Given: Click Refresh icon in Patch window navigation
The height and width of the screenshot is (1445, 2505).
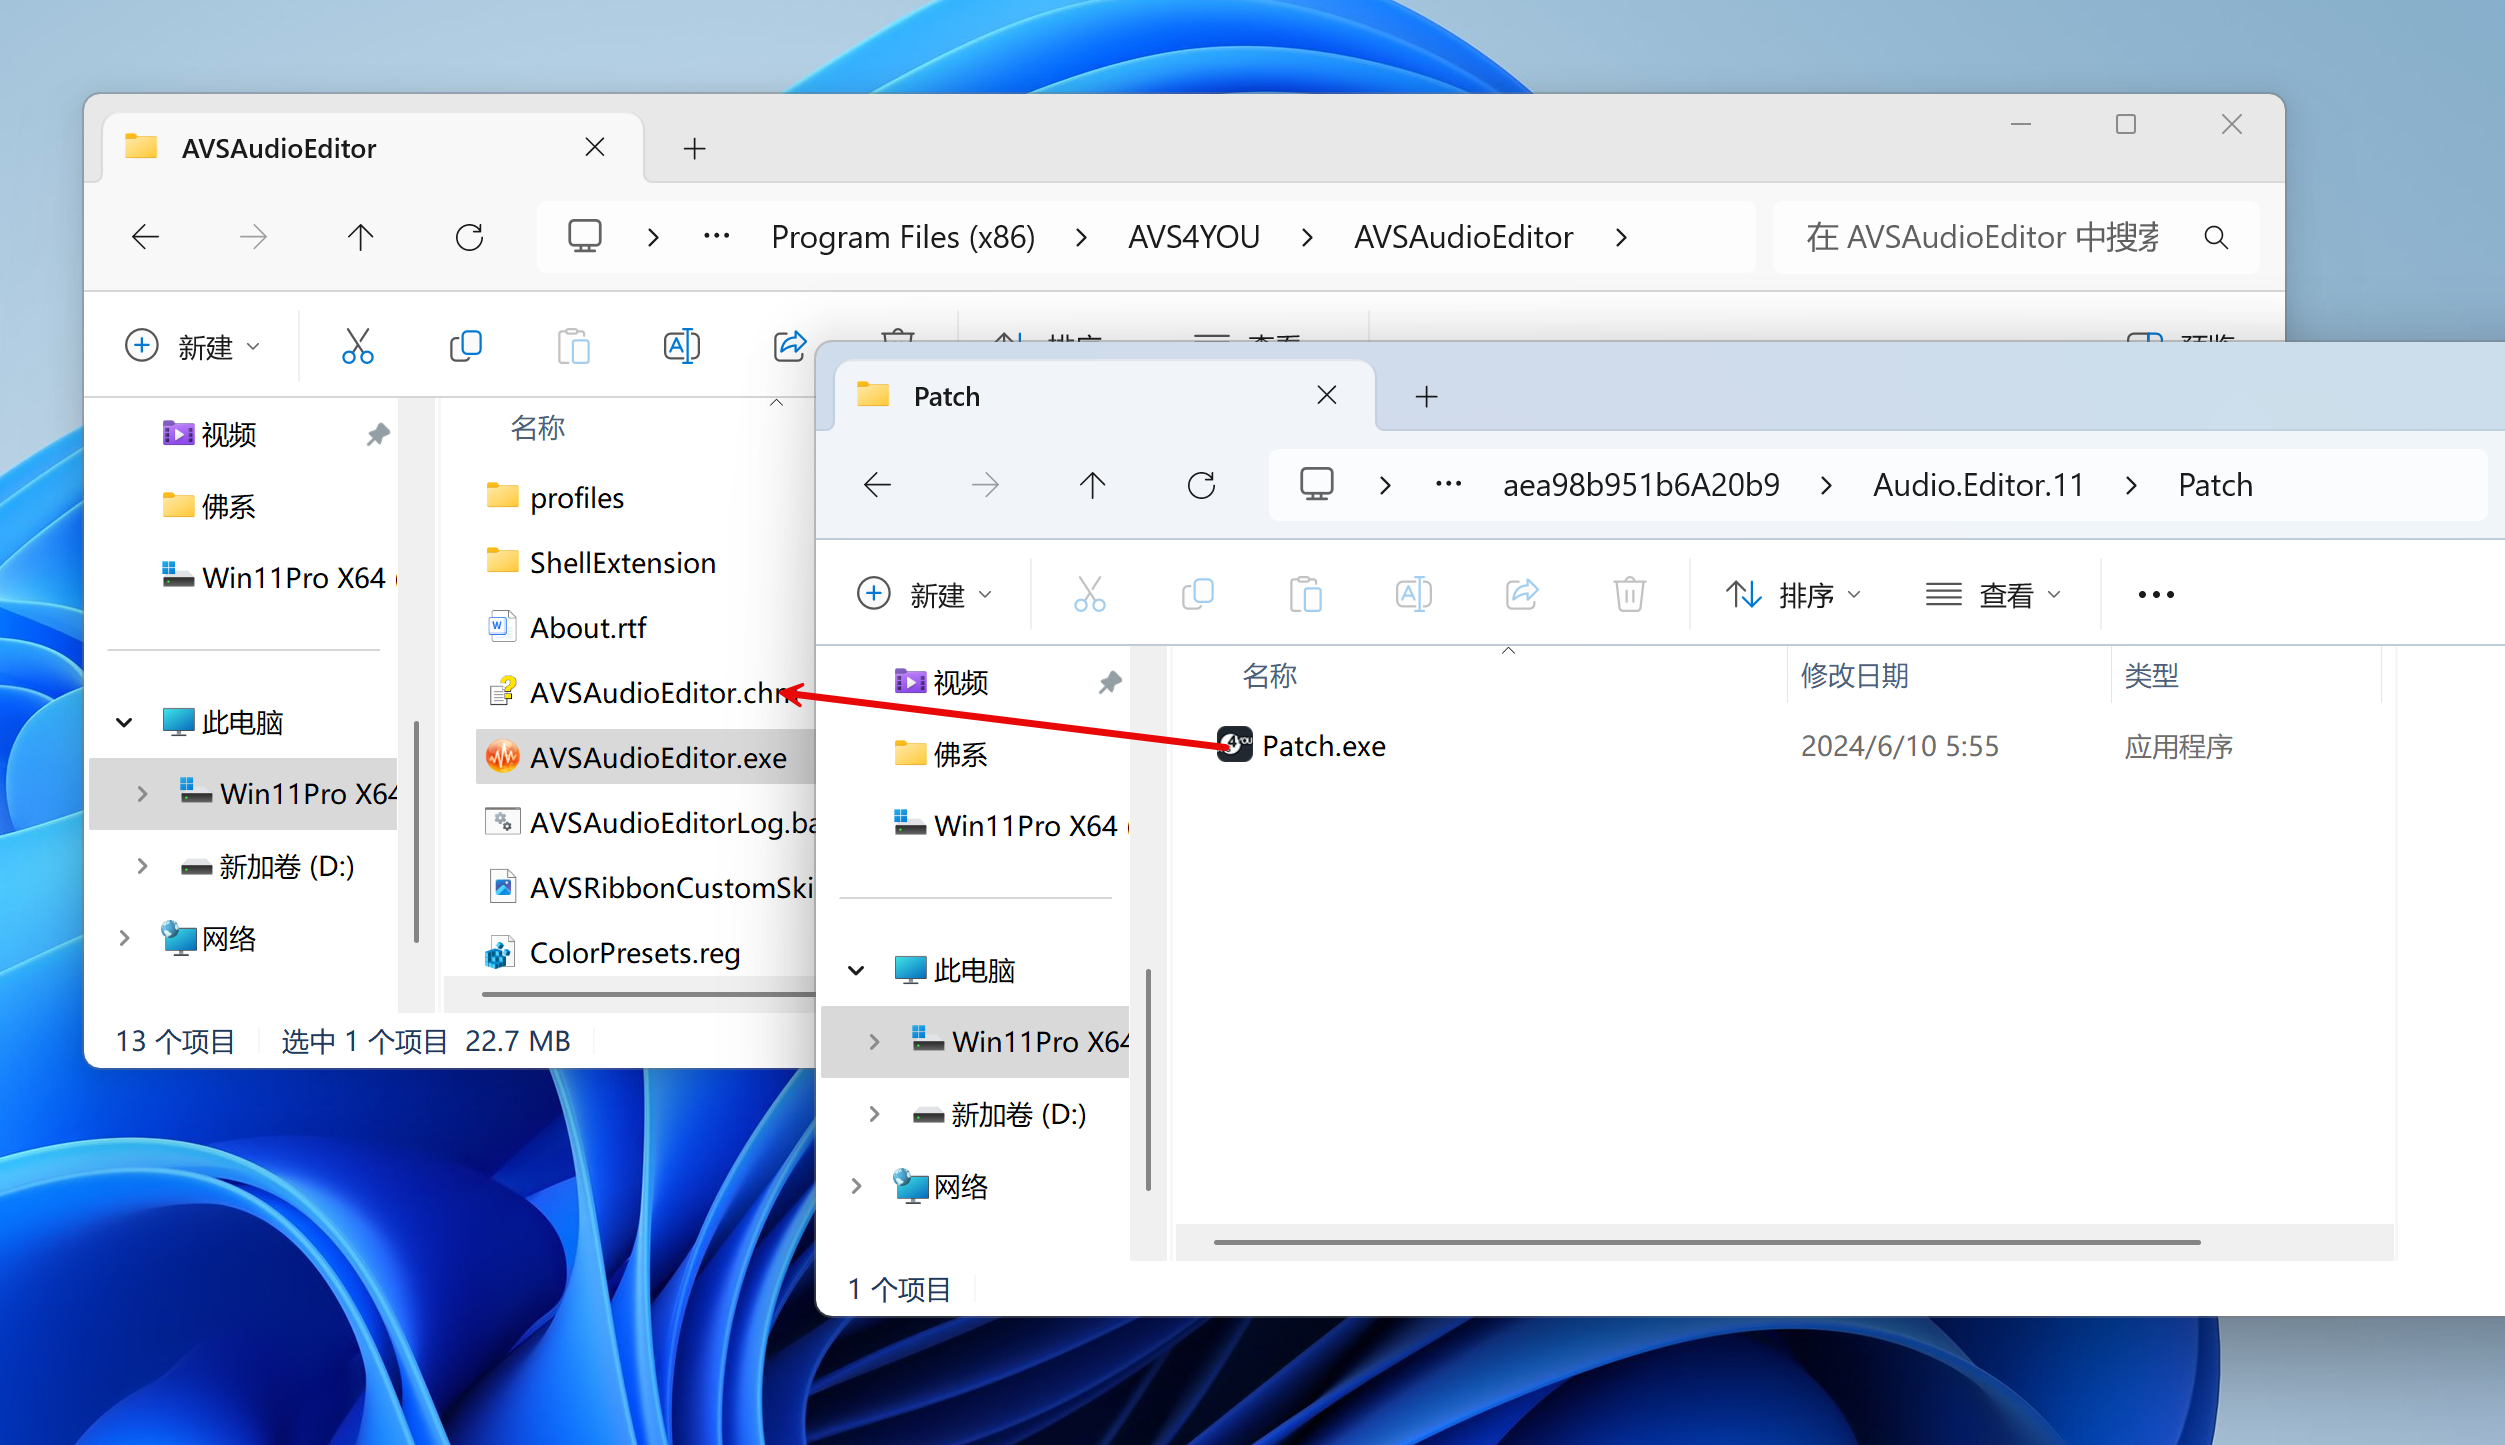Looking at the screenshot, I should [x=1201, y=485].
